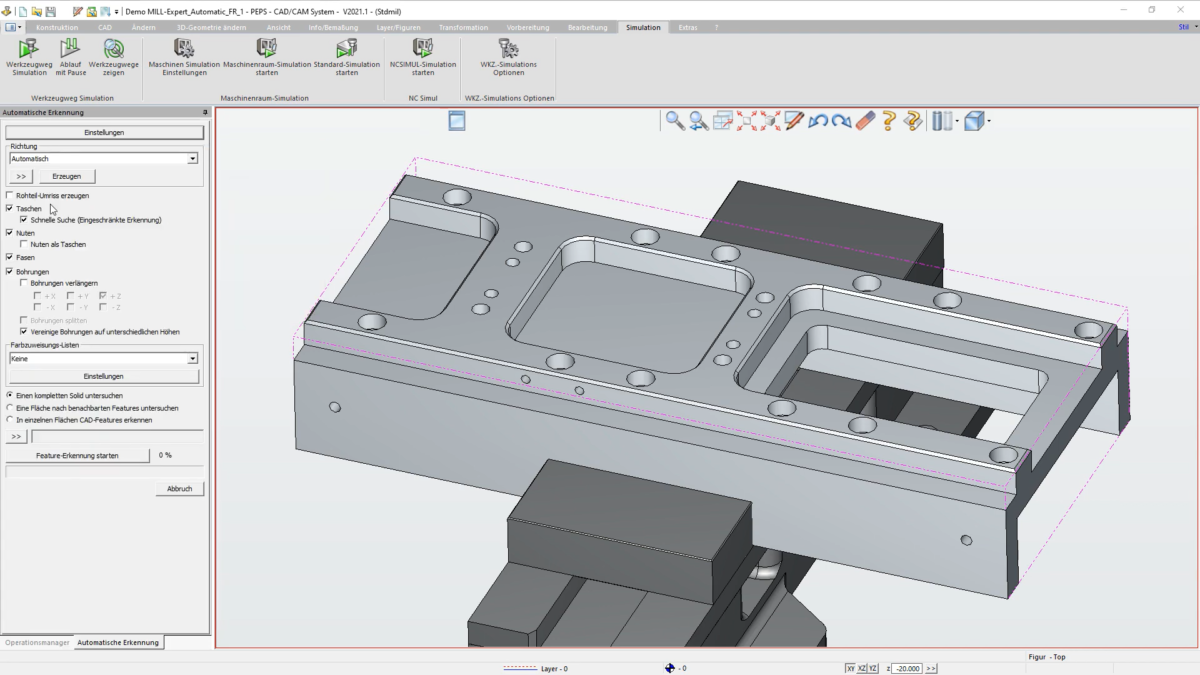Viewport: 1200px width, 675px height.
Task: Click the blue undo arrow
Action: pyautogui.click(x=818, y=121)
